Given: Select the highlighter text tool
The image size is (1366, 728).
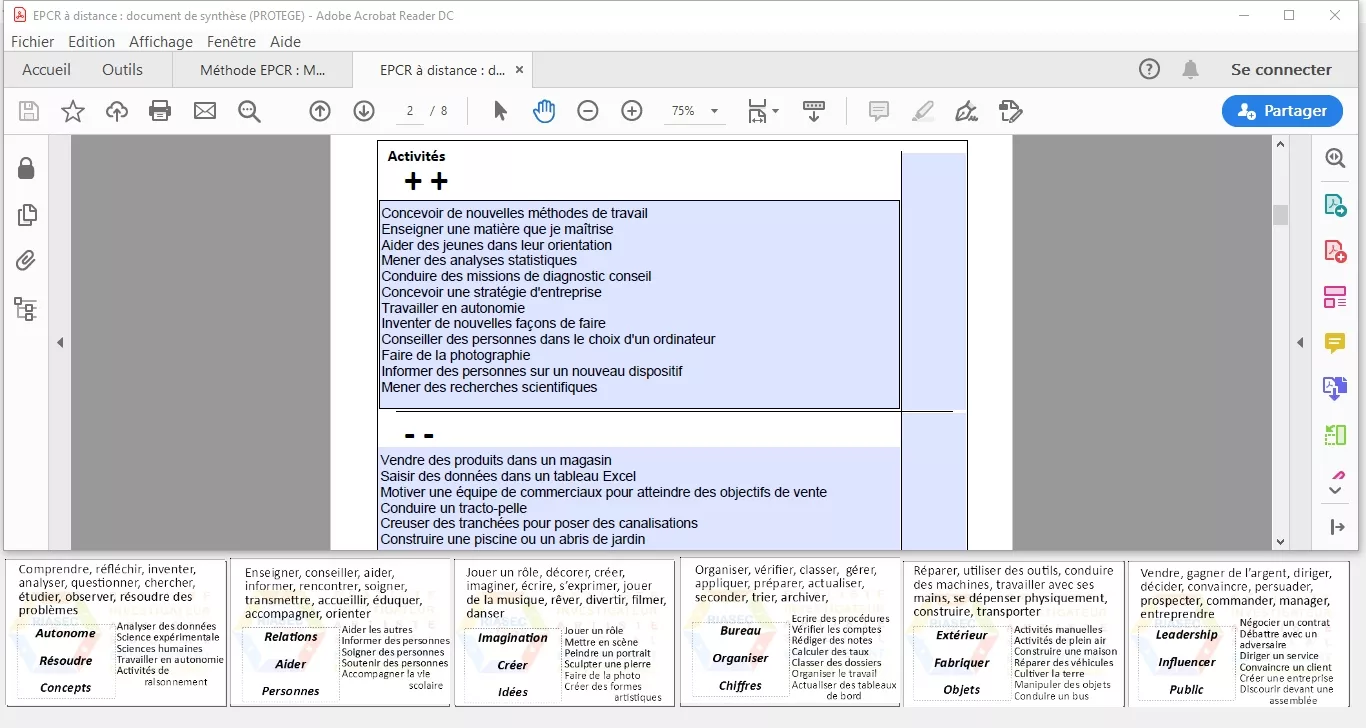Looking at the screenshot, I should tap(923, 111).
